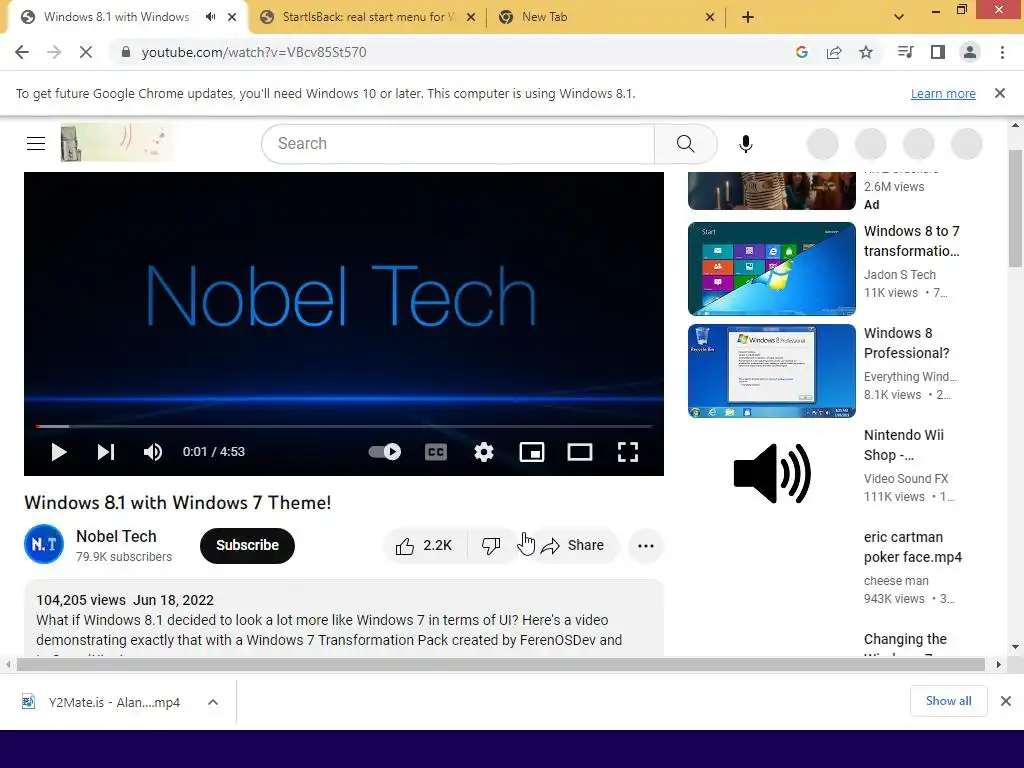
Task: Play the video
Action: [59, 452]
